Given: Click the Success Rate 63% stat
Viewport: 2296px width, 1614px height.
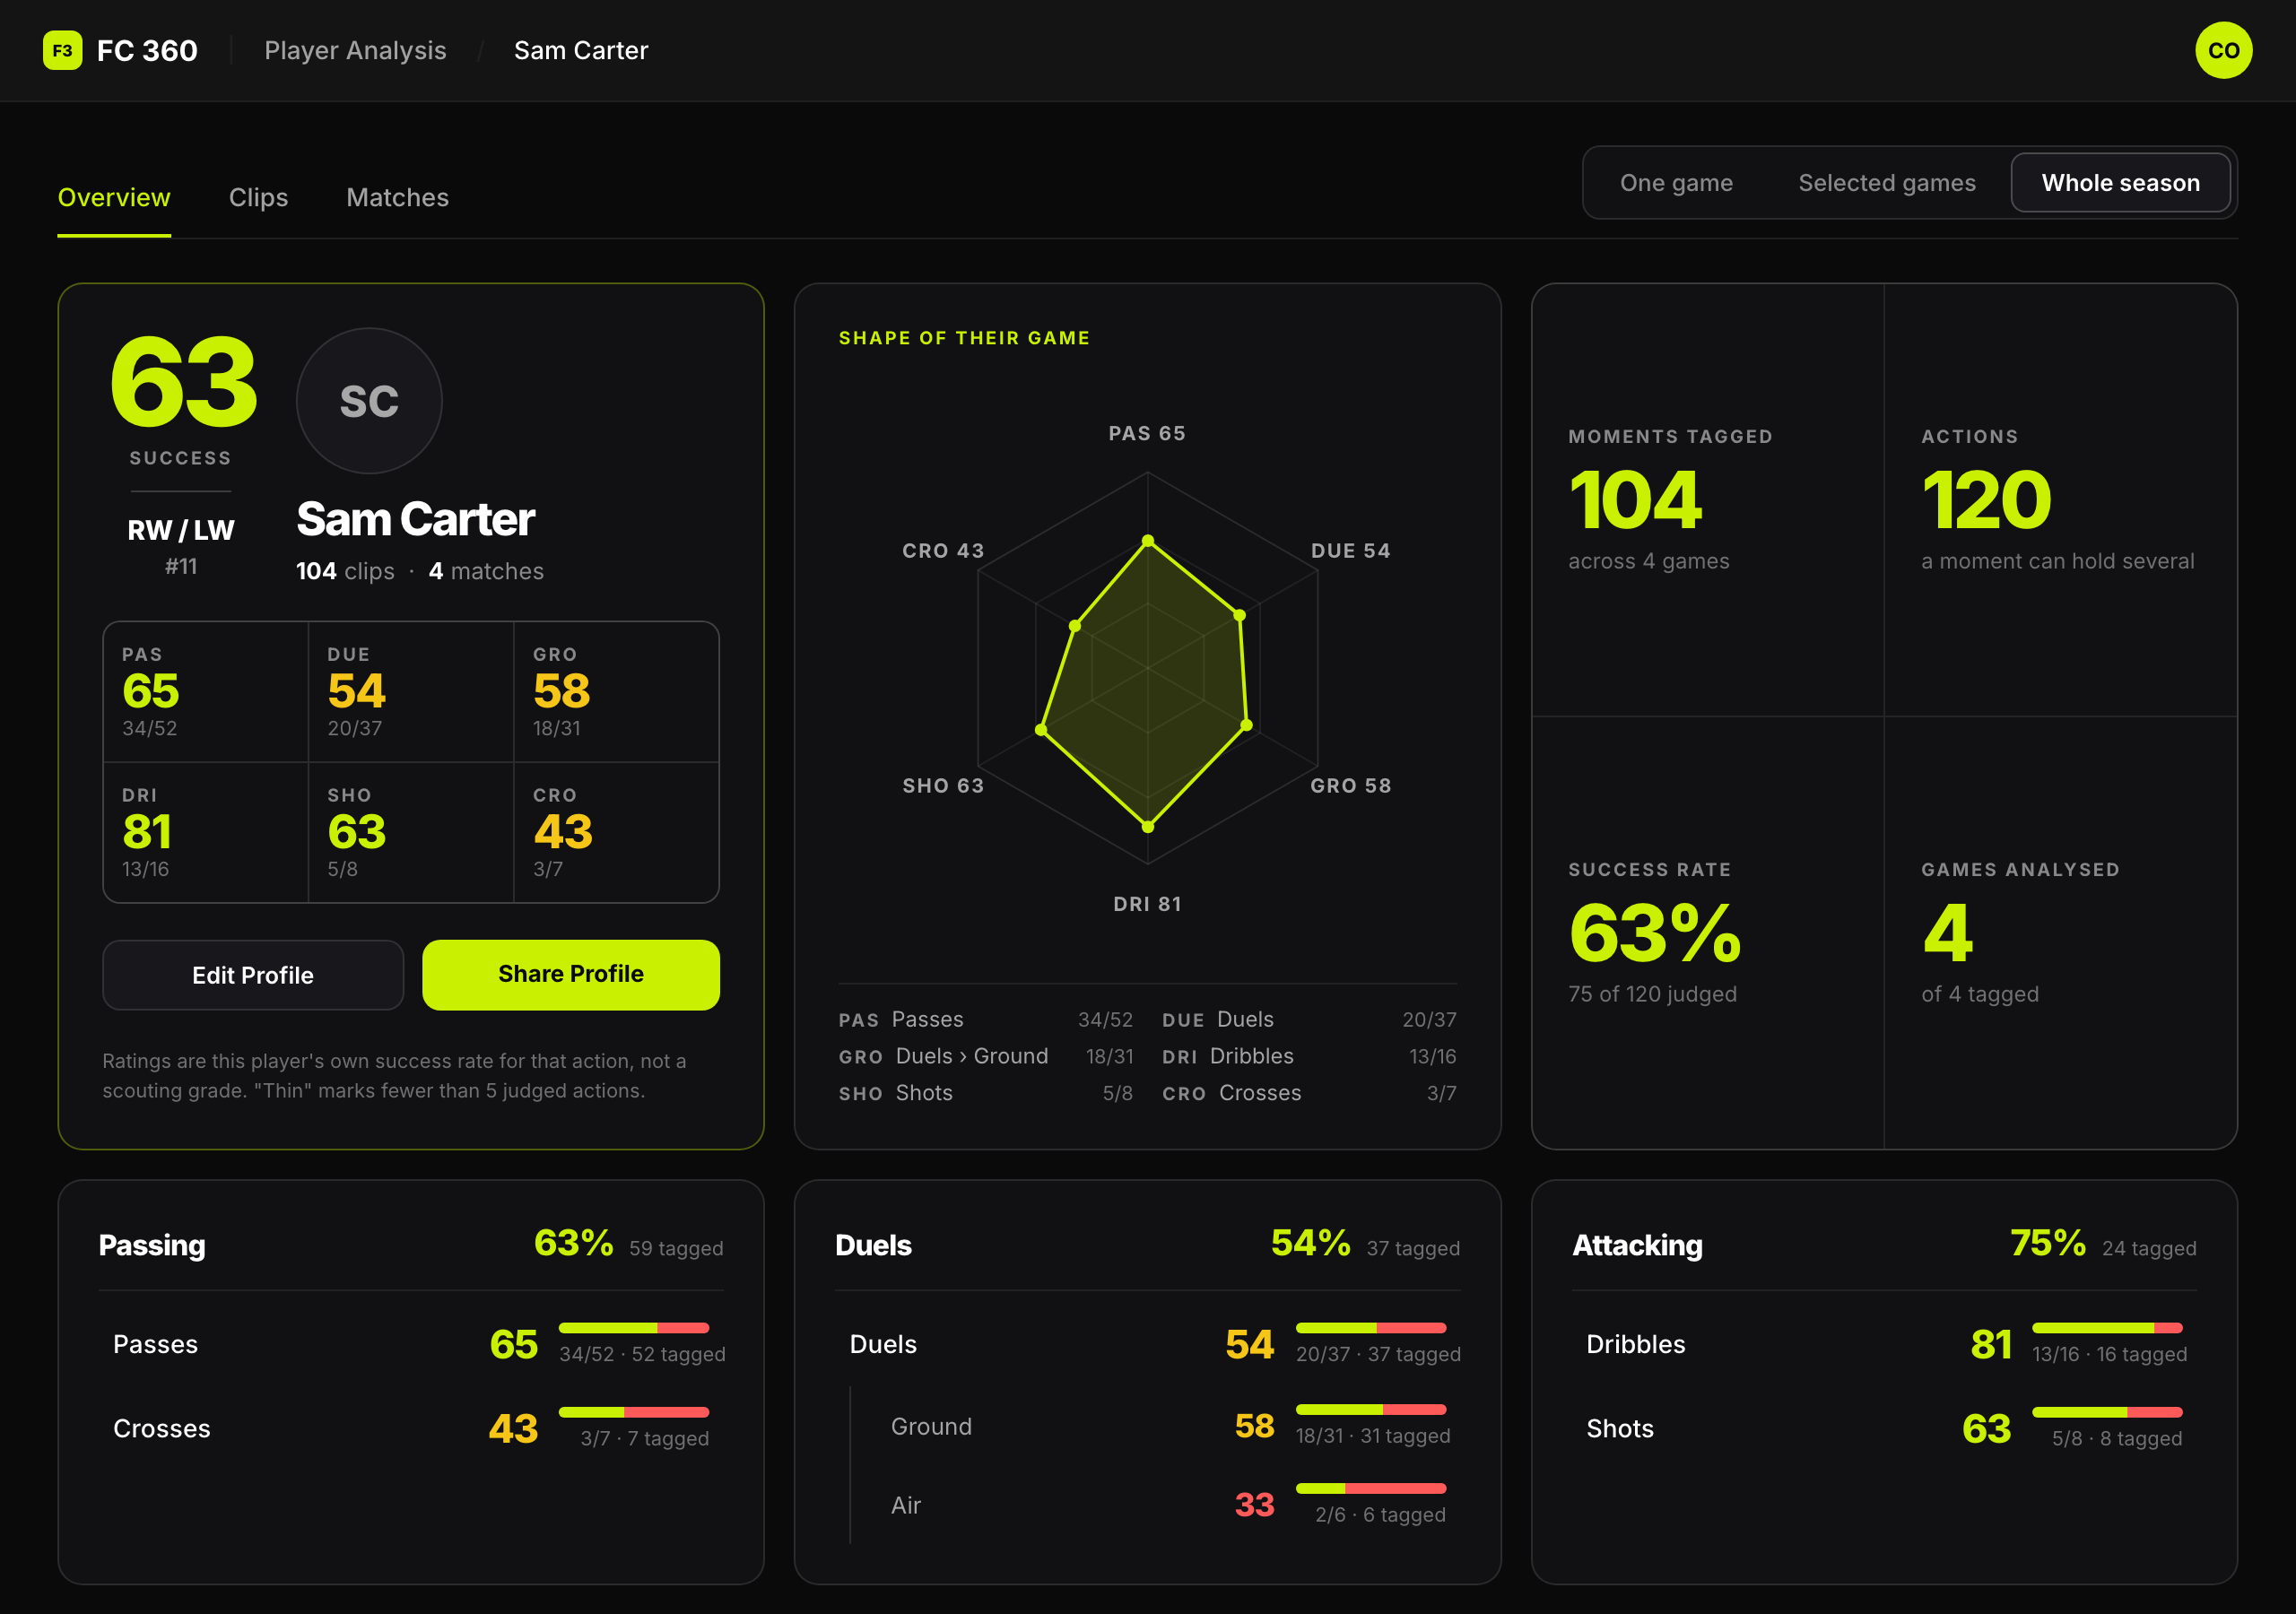Looking at the screenshot, I should 1708,933.
